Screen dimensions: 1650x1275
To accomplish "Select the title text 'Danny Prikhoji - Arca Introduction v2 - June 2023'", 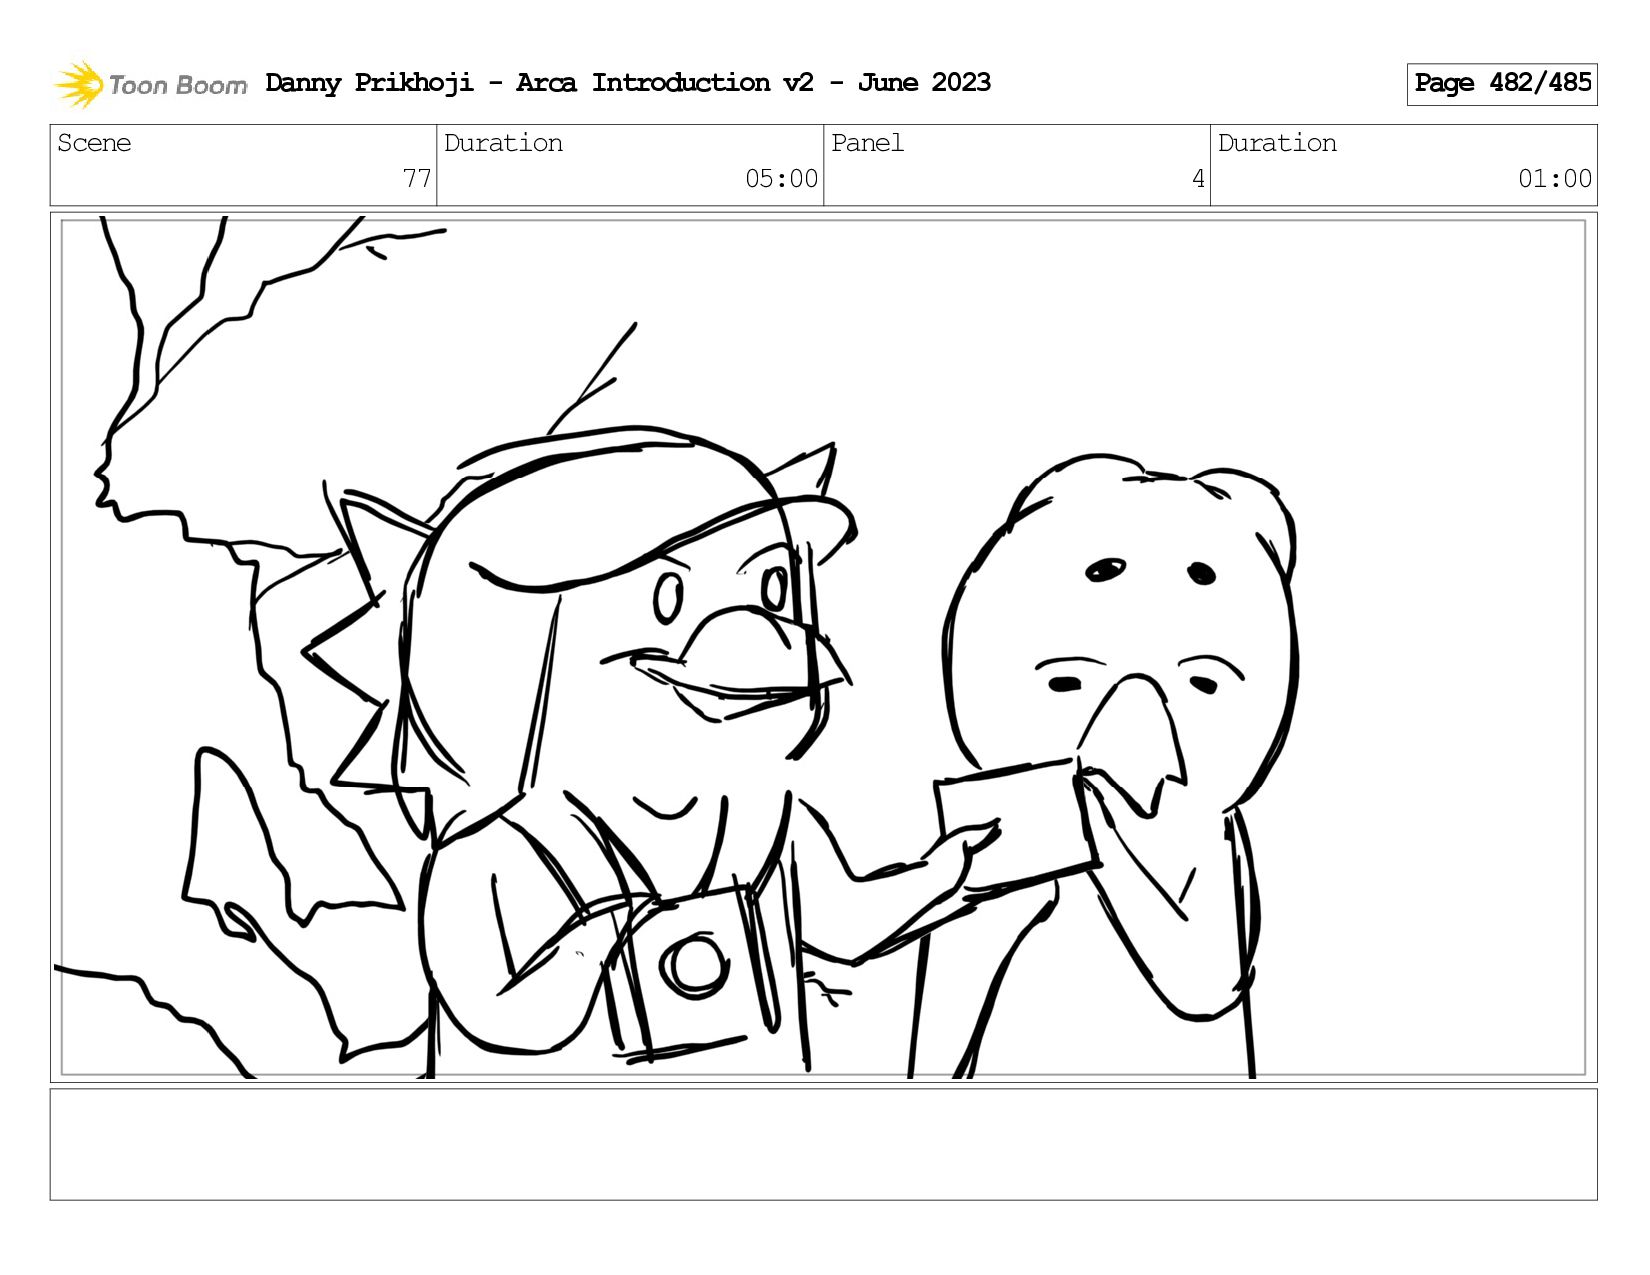I will [628, 83].
